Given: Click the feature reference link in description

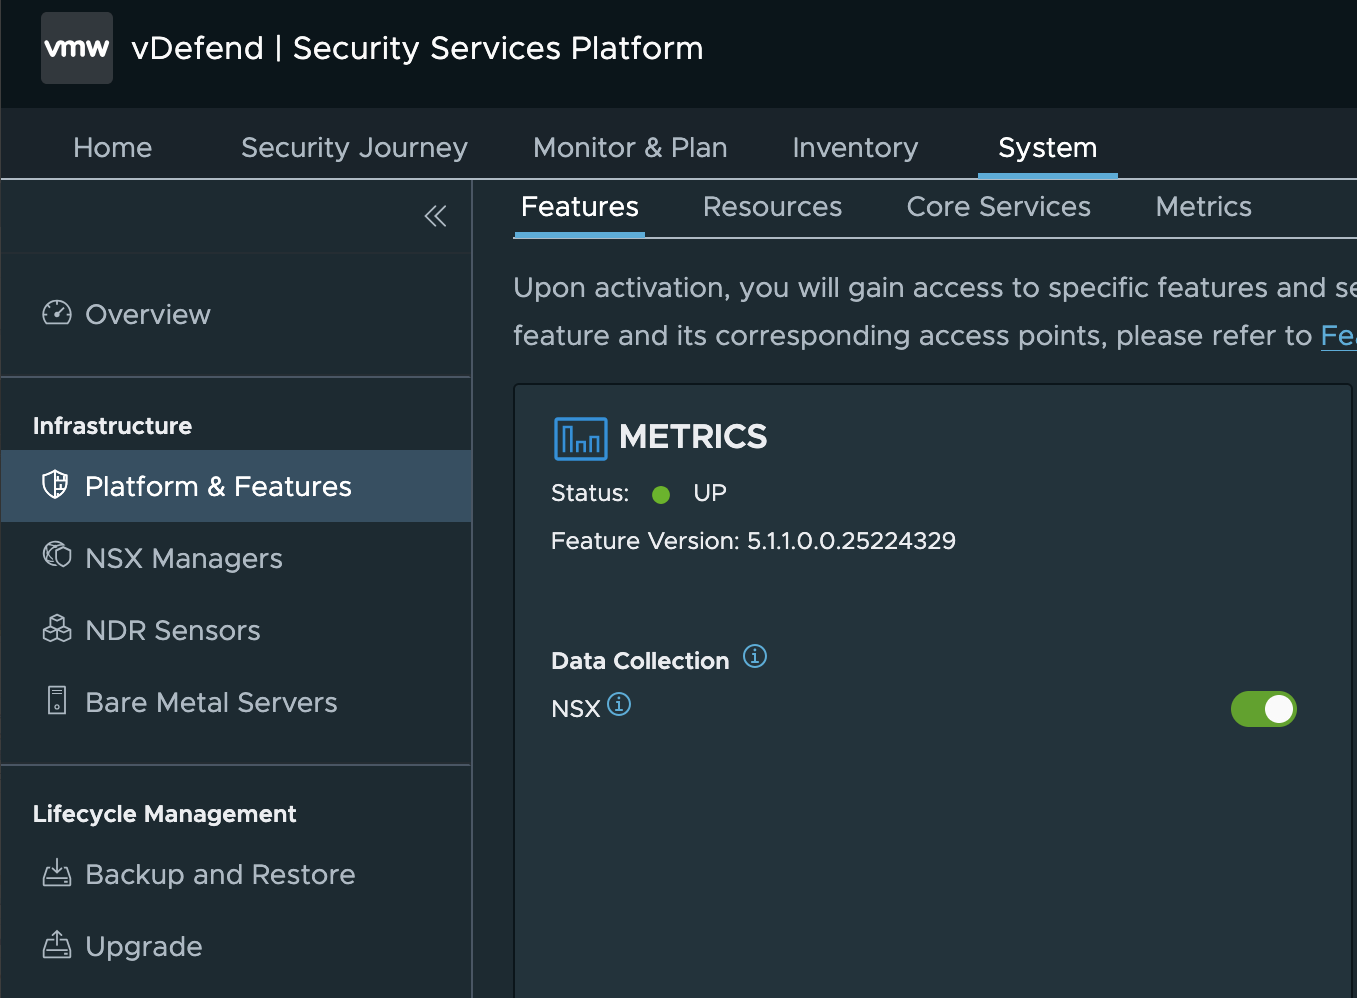Looking at the screenshot, I should [1338, 336].
